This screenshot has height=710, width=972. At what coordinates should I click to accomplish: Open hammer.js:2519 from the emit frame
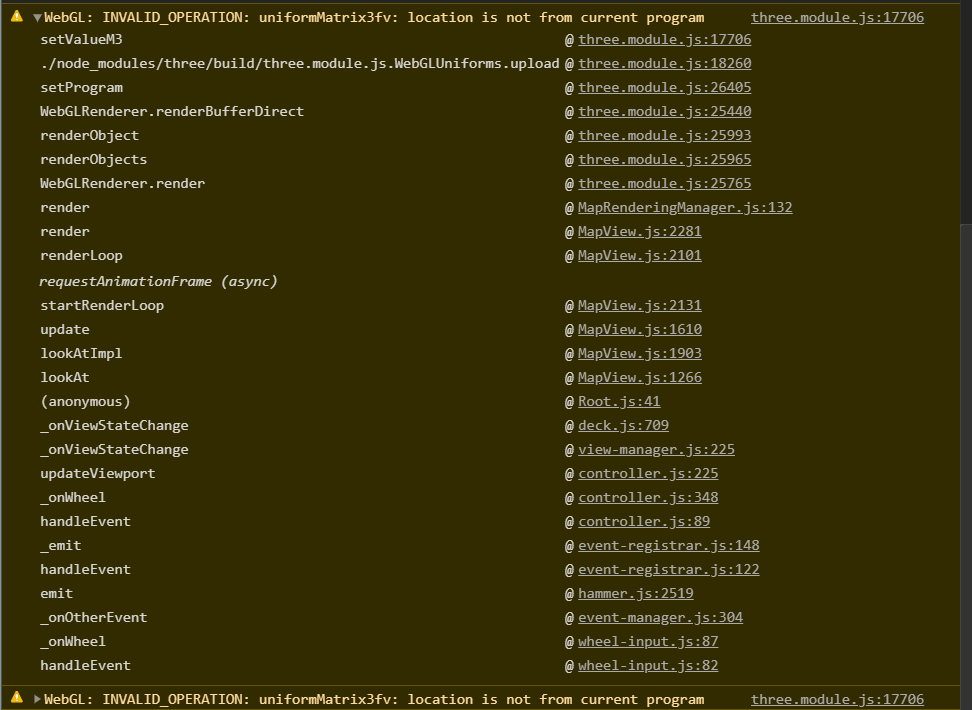[x=636, y=593]
